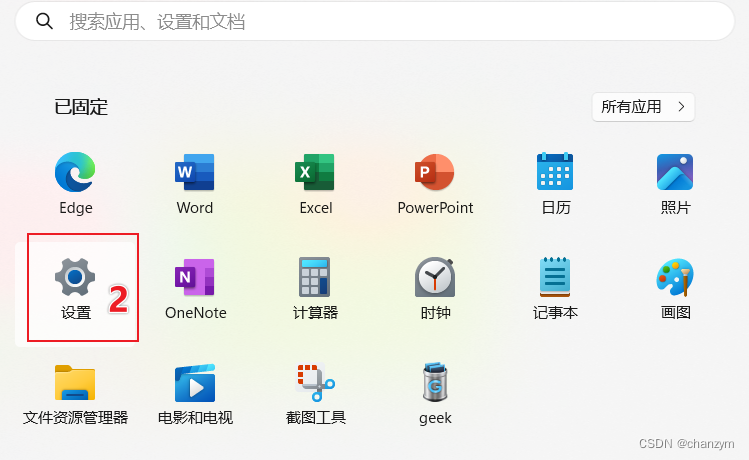Open the 记事本 notepad app
Screen dimensions: 749x460
click(555, 277)
